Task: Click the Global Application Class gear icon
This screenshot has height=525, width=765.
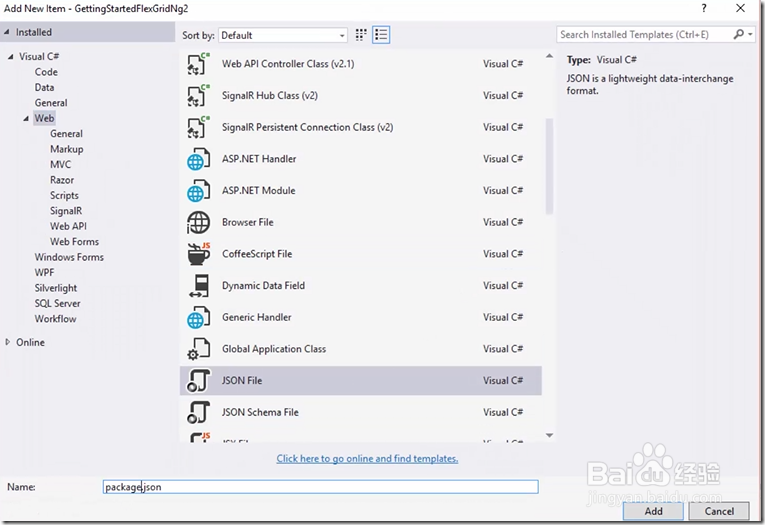Action: point(199,349)
